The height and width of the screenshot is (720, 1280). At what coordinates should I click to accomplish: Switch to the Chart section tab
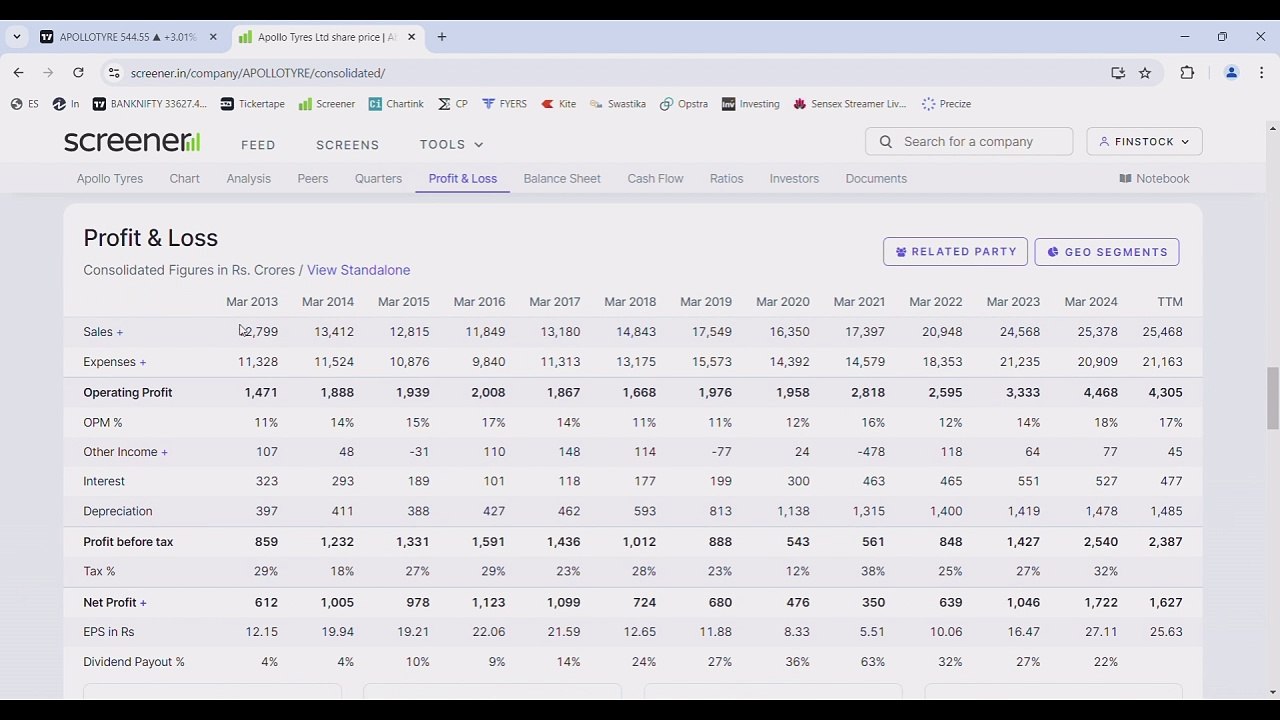pos(185,179)
